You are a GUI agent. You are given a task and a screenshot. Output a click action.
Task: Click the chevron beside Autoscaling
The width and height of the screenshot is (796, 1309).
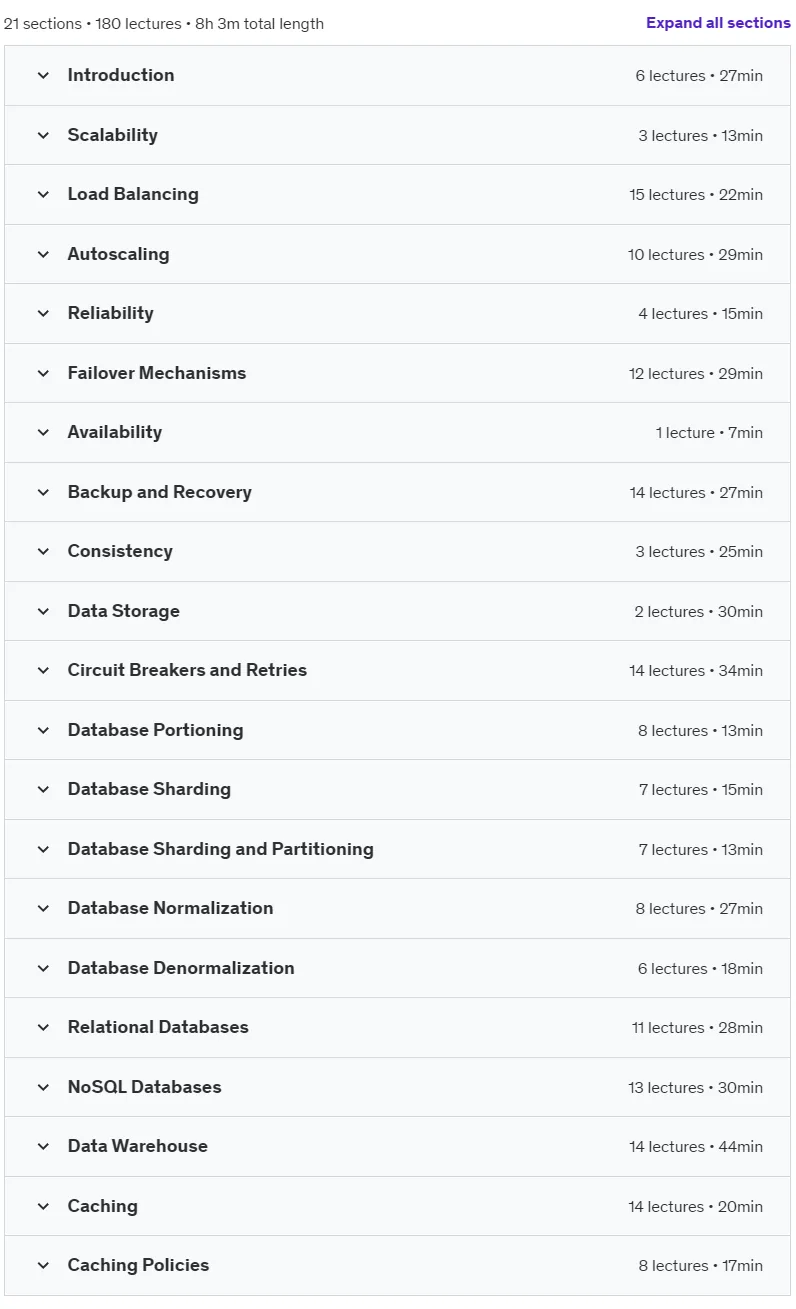click(x=43, y=254)
